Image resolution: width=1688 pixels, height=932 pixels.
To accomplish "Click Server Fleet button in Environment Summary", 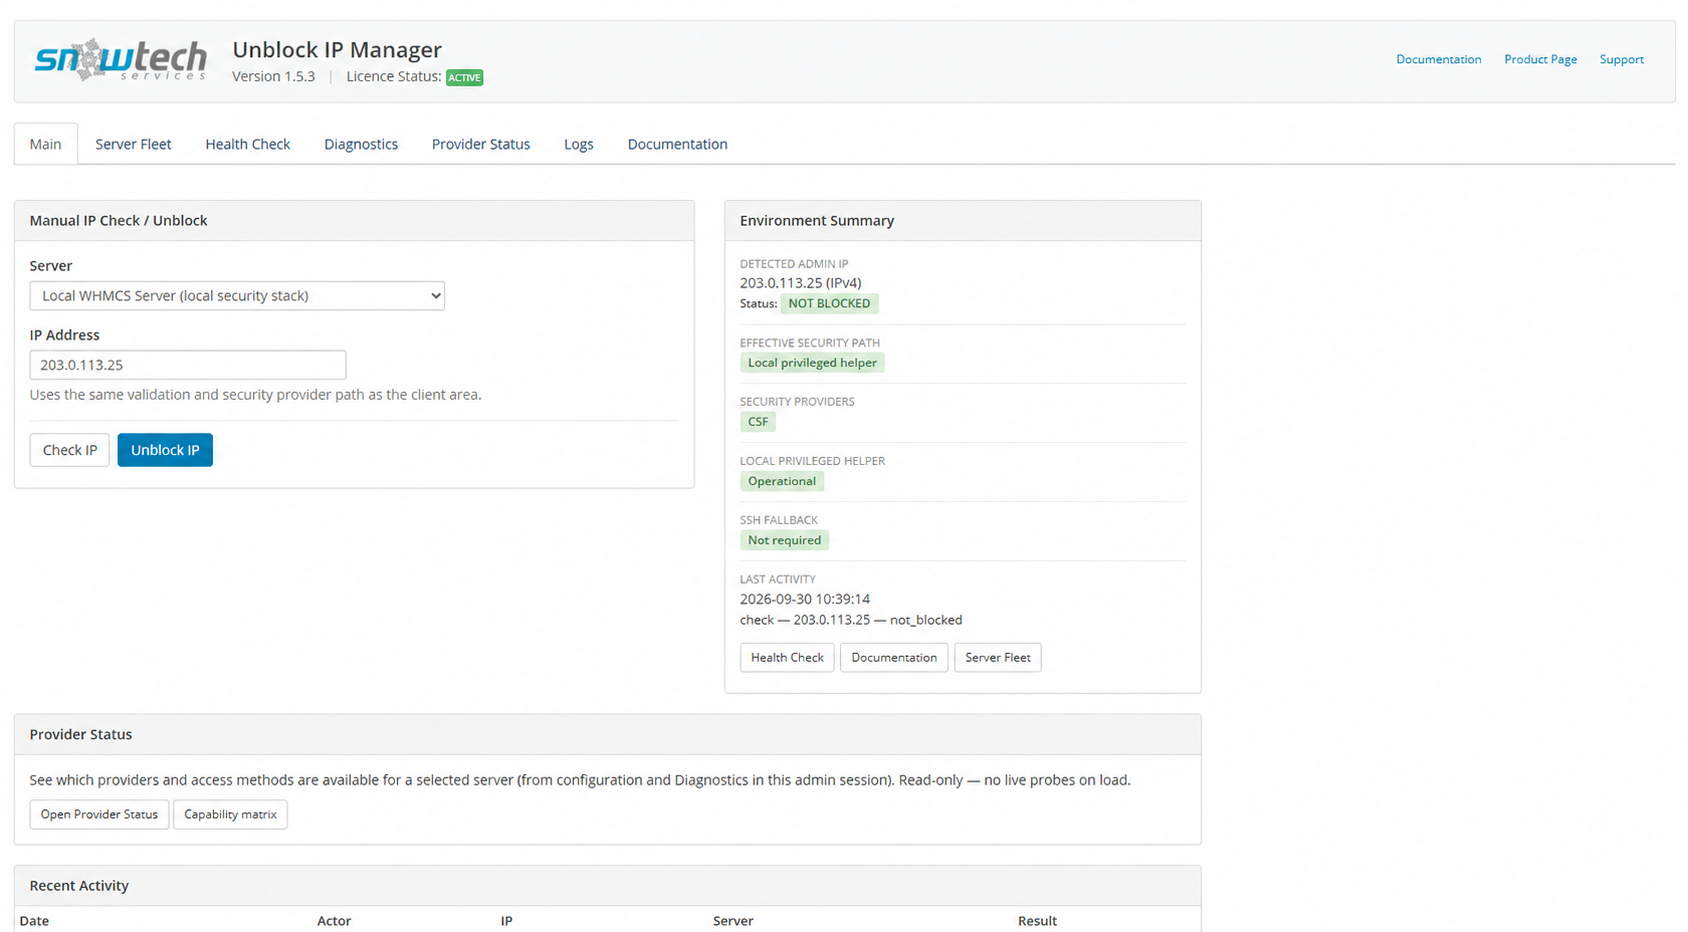I will pos(997,657).
